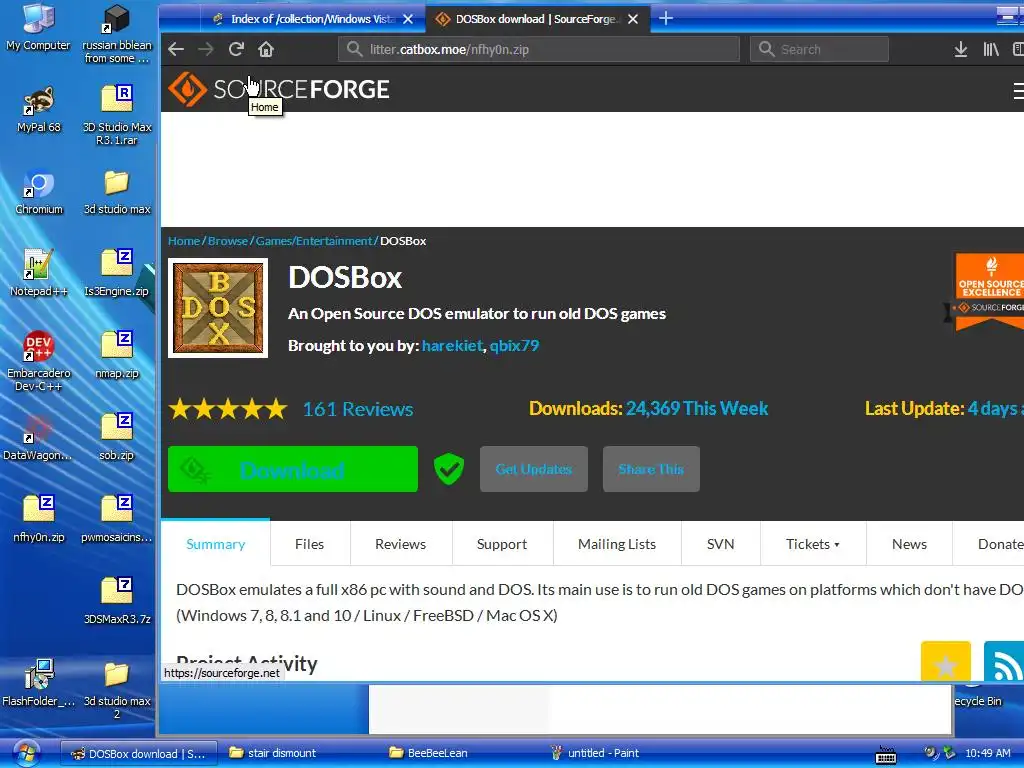Open the Windows Start button
Screen dimensions: 1024x768
pyautogui.click(x=25, y=753)
